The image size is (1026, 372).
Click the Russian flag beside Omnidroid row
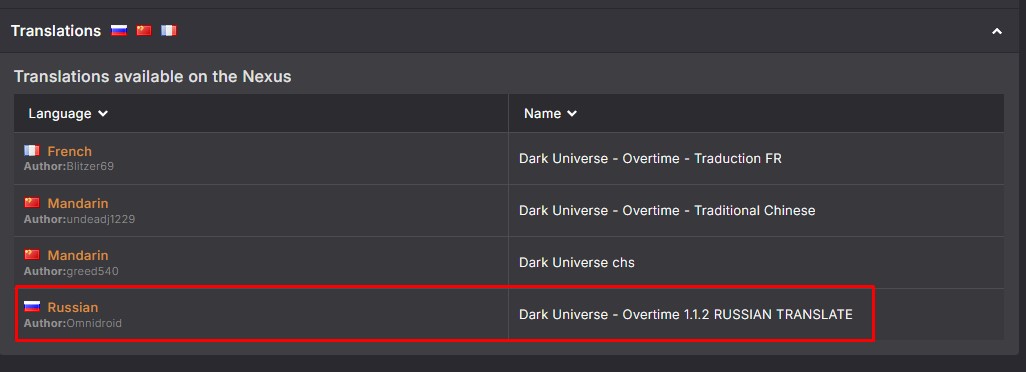click(32, 306)
